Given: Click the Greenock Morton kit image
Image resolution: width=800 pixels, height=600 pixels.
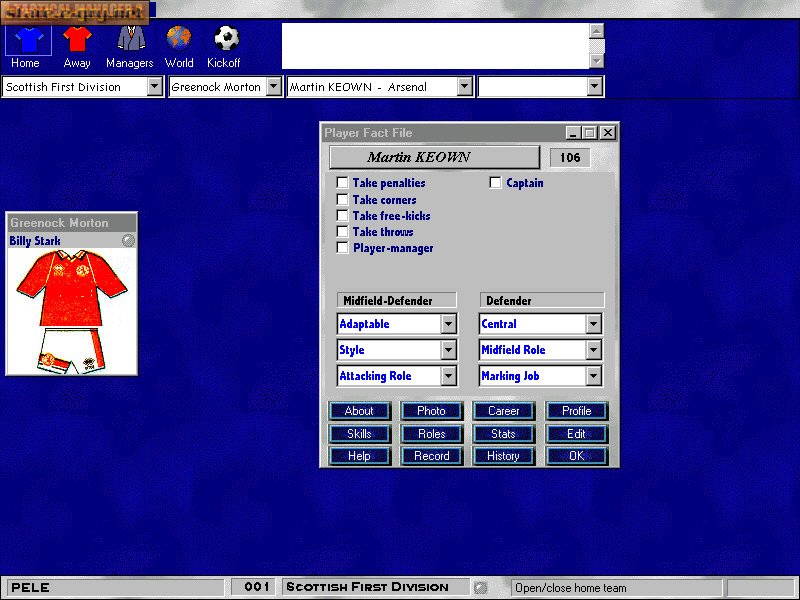Looking at the screenshot, I should [x=71, y=311].
